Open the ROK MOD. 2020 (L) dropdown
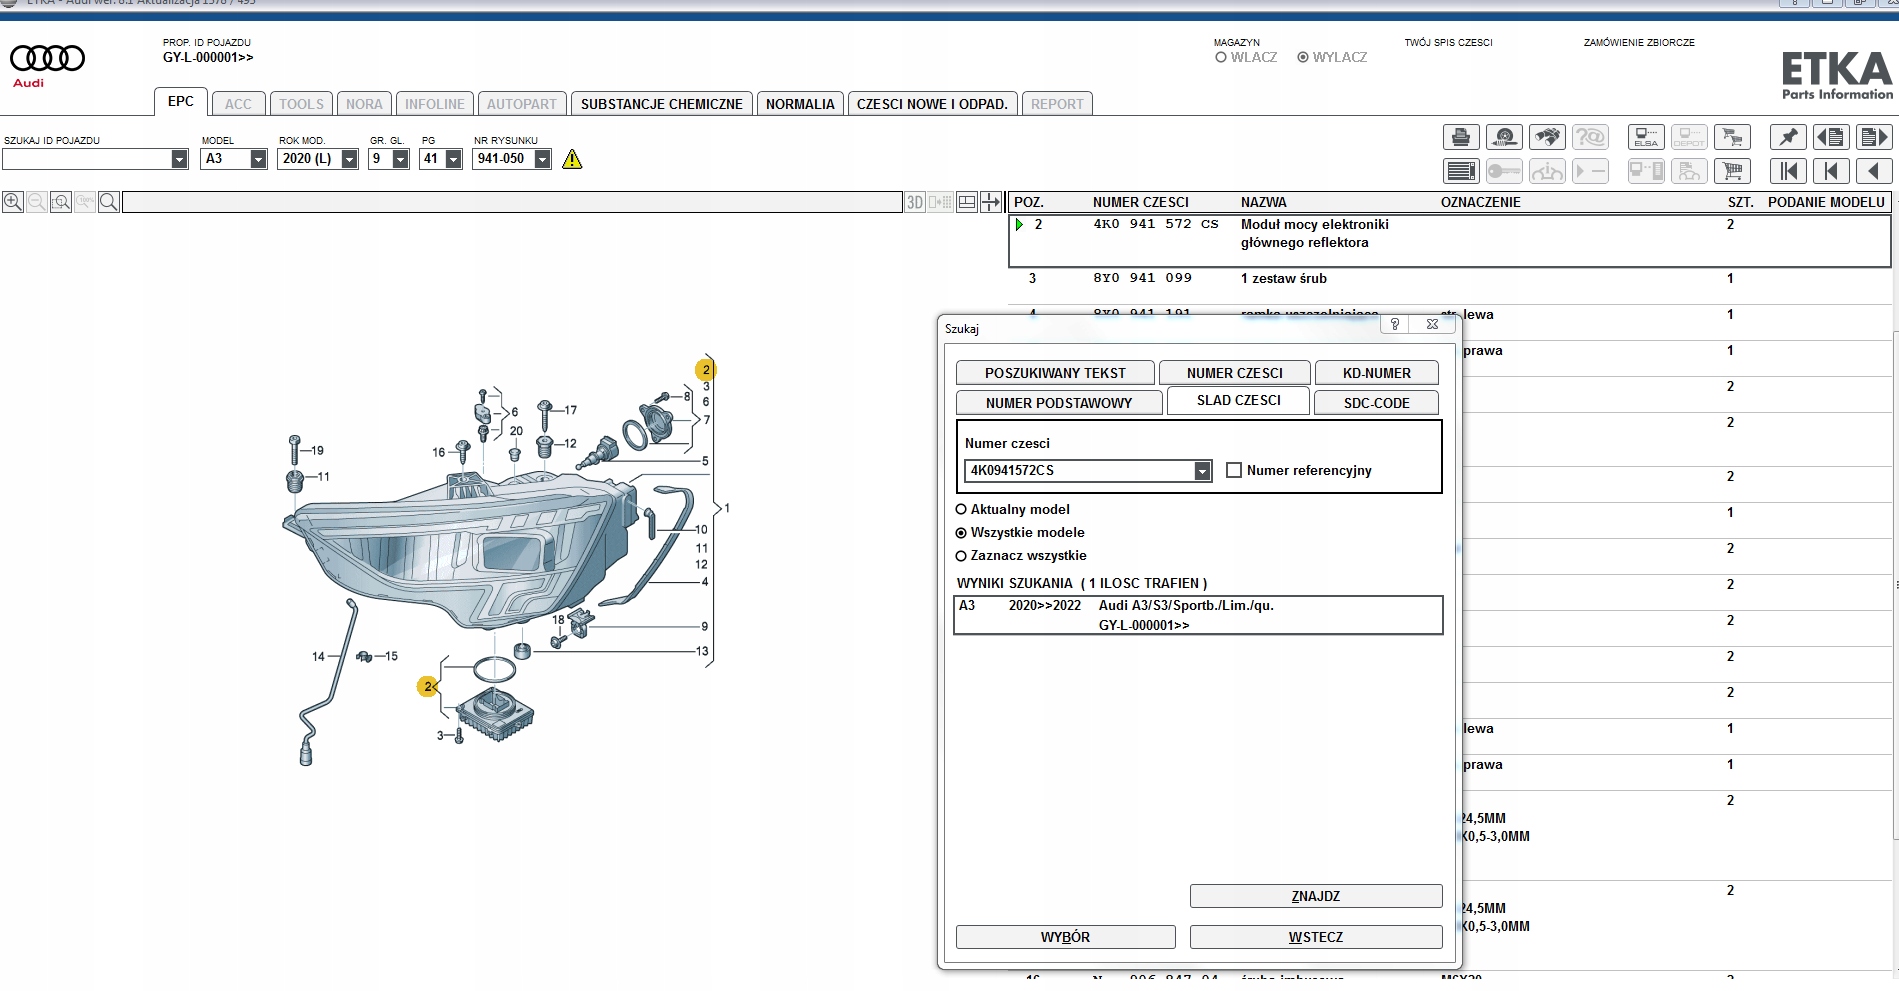This screenshot has height=991, width=1899. 349,159
